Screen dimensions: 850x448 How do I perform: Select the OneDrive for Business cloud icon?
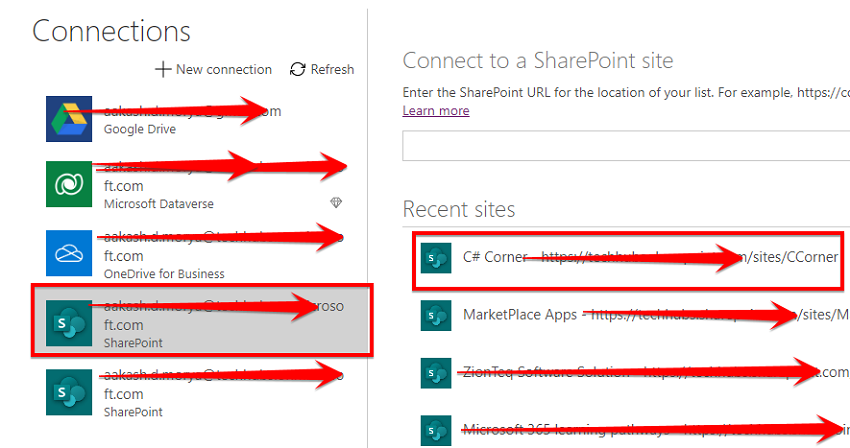click(x=69, y=253)
